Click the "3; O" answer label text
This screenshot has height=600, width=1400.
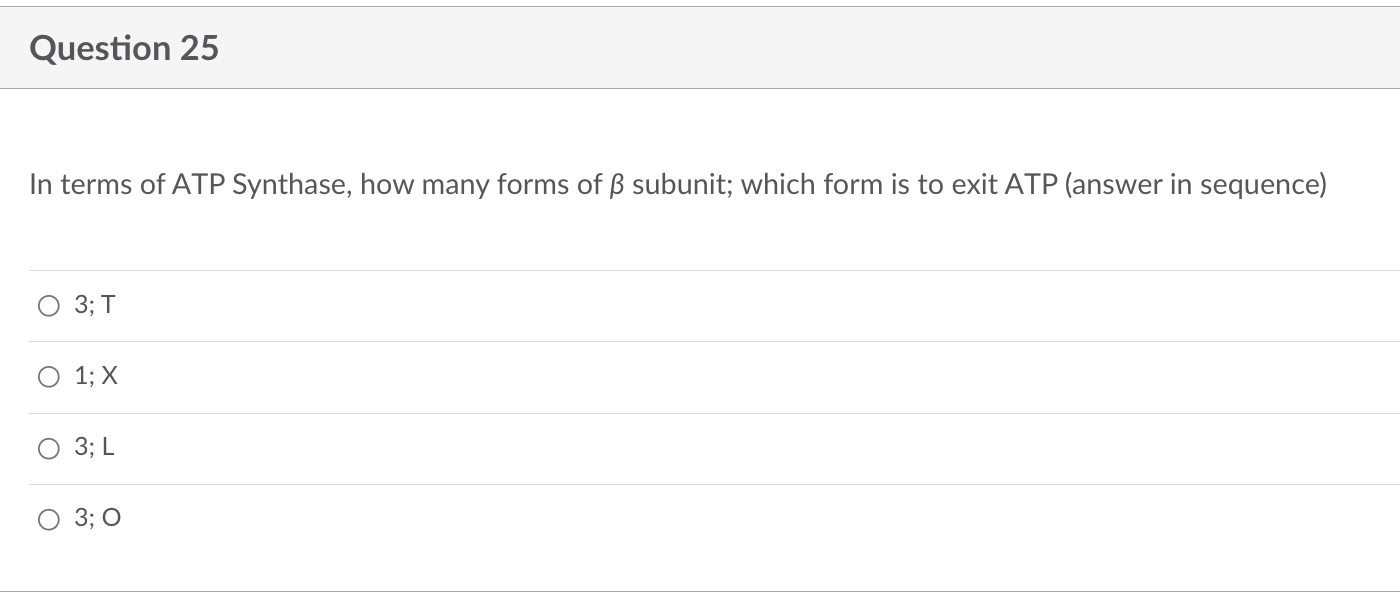coord(95,518)
